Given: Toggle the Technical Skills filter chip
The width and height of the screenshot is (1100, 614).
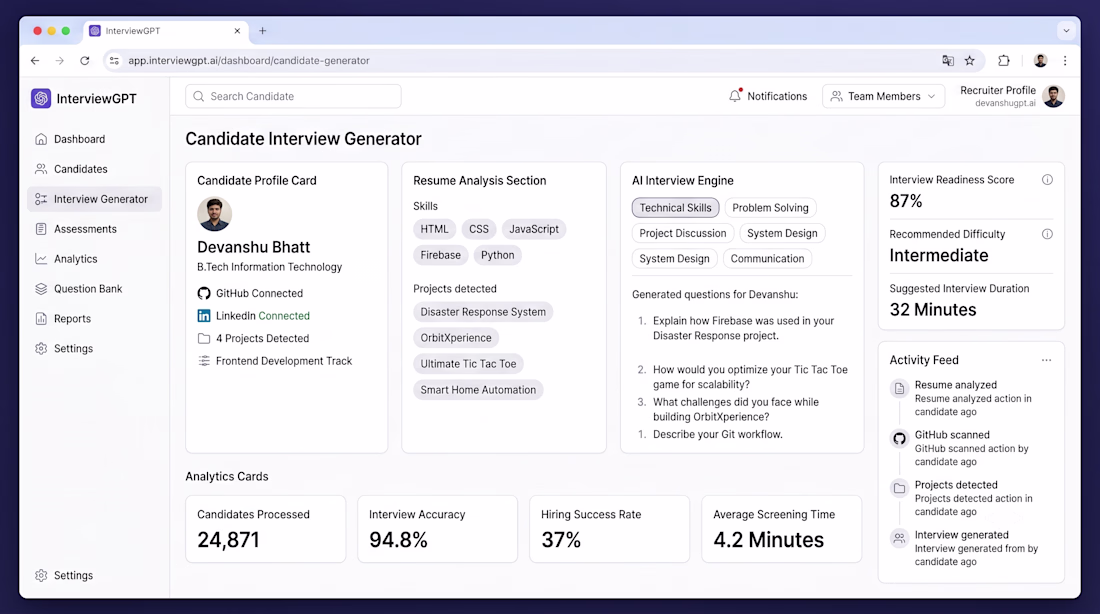Looking at the screenshot, I should pyautogui.click(x=675, y=208).
